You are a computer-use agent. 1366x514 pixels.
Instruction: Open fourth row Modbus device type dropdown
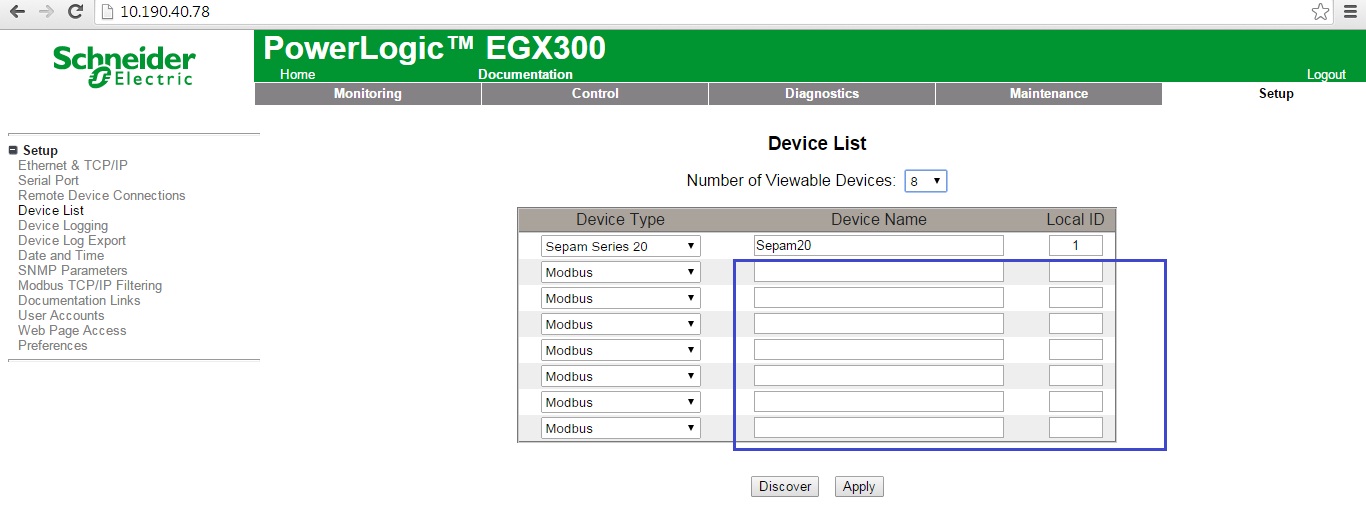tap(620, 324)
